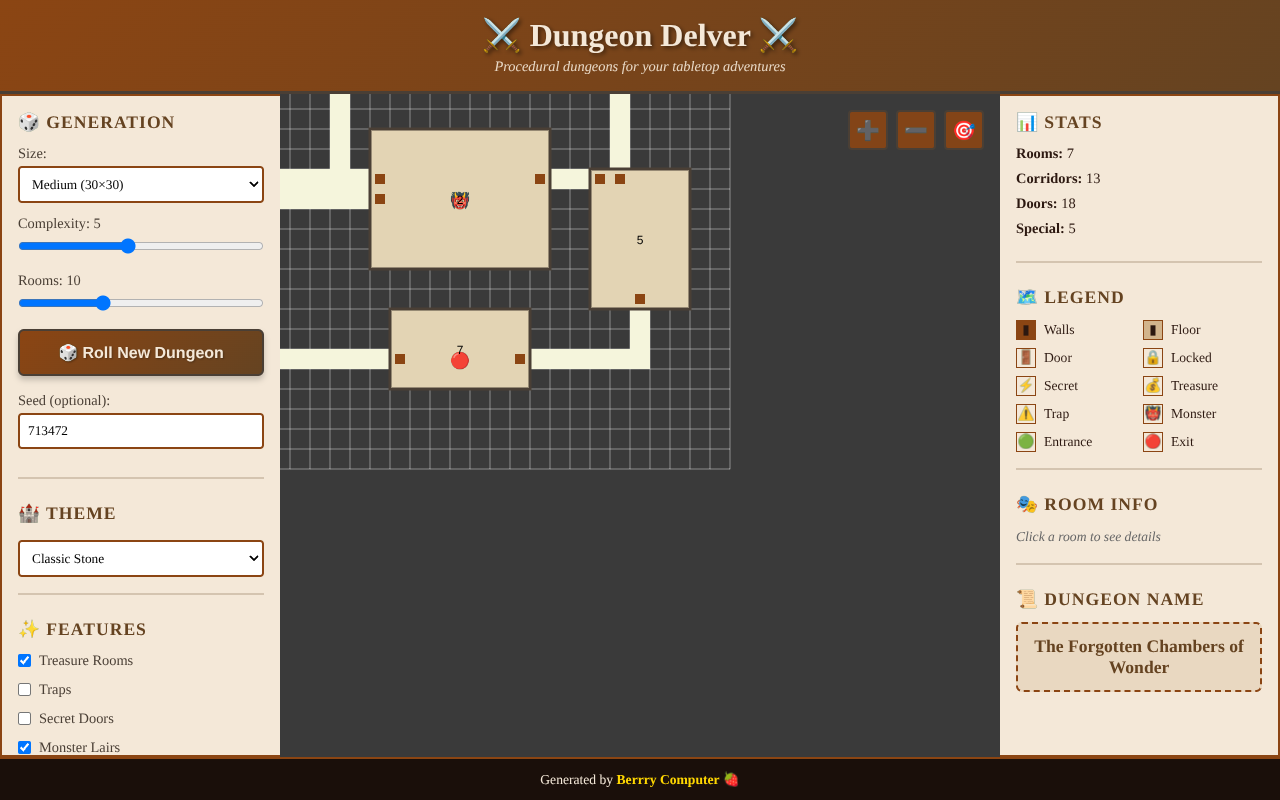
Task: Click inside the Seed input field
Action: tap(140, 430)
